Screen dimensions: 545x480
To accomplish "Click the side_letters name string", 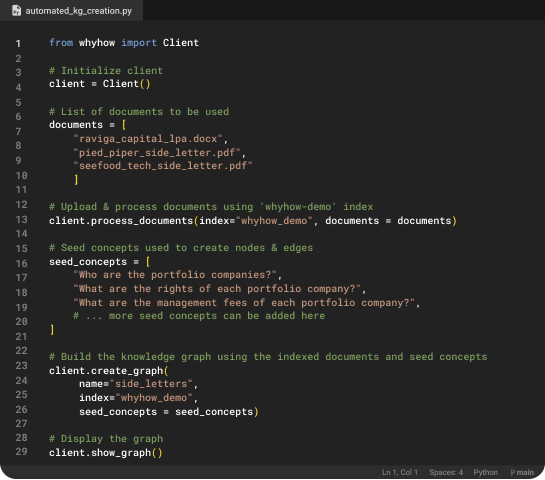I will coord(151,384).
